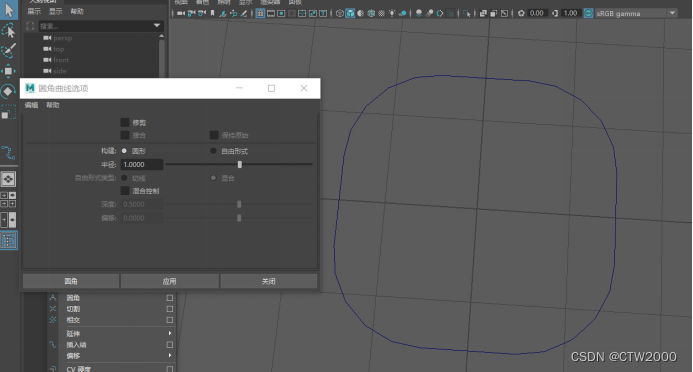
Task: Click the 切割 menu row icon
Action: tap(53, 309)
